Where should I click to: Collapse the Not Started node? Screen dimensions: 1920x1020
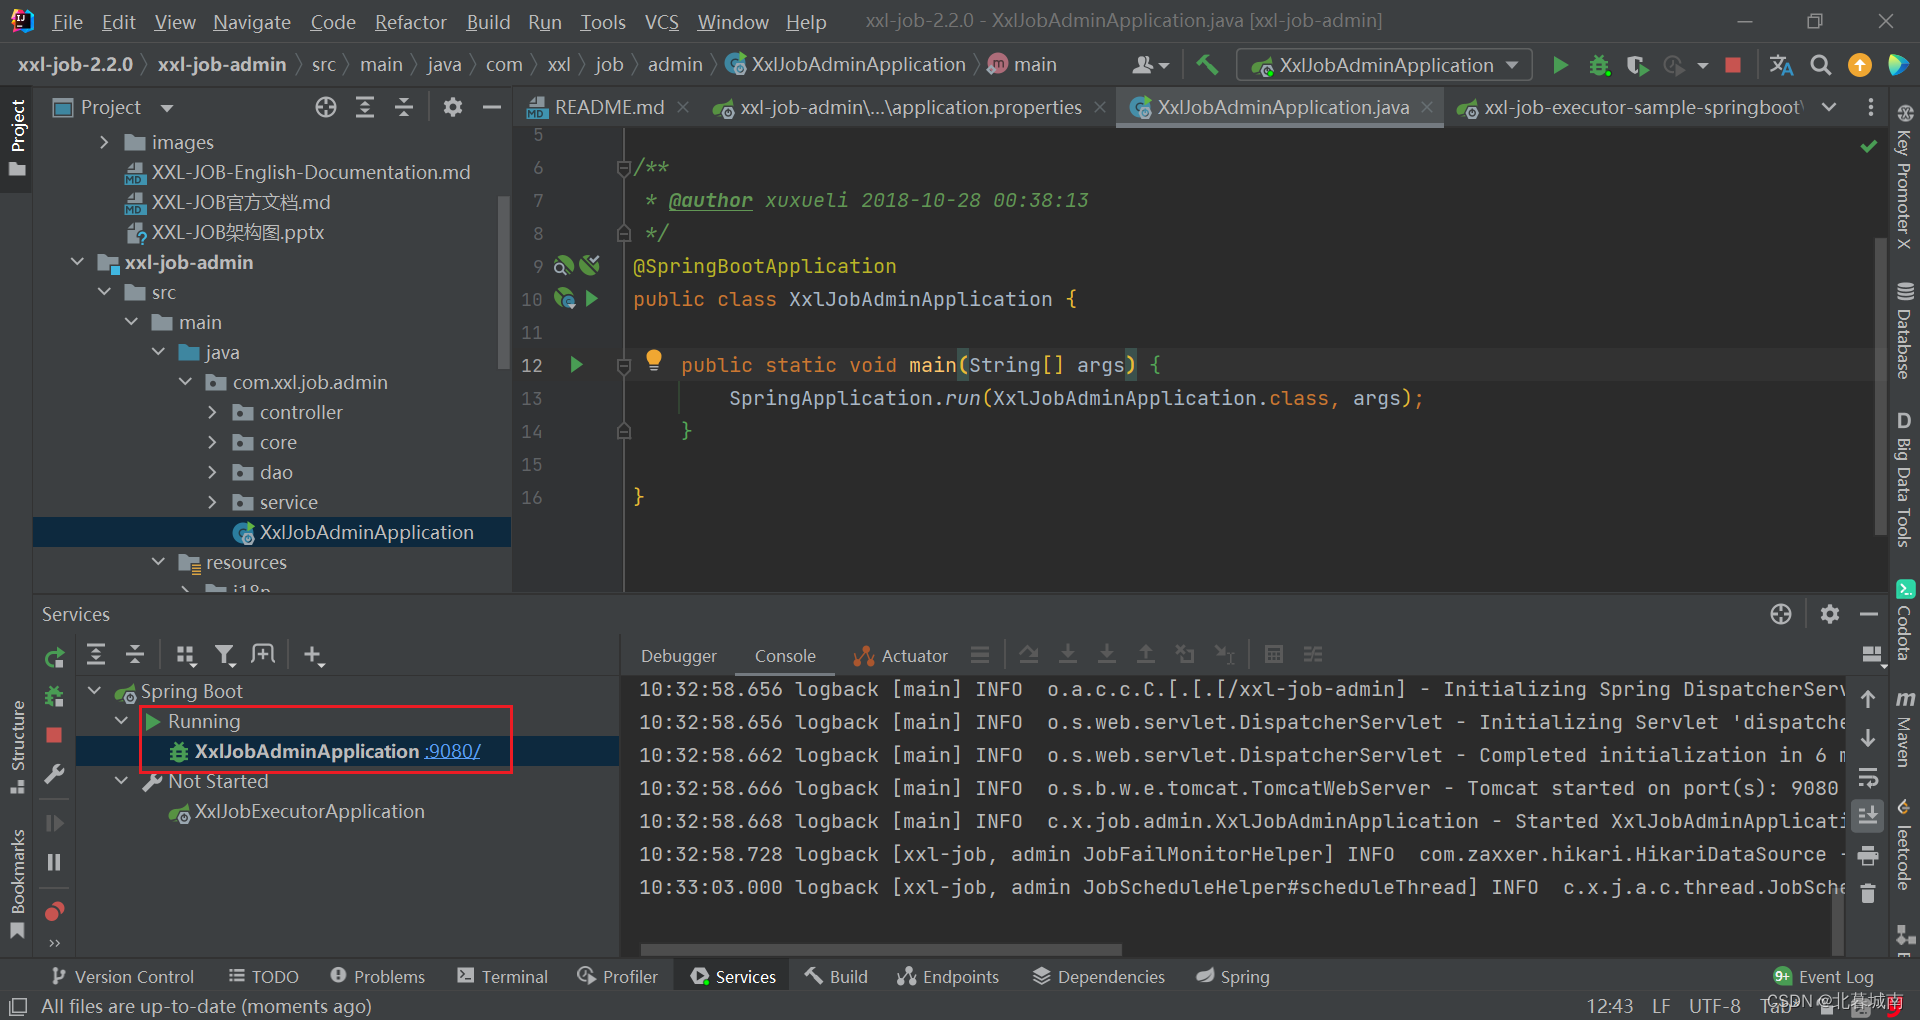[122, 781]
